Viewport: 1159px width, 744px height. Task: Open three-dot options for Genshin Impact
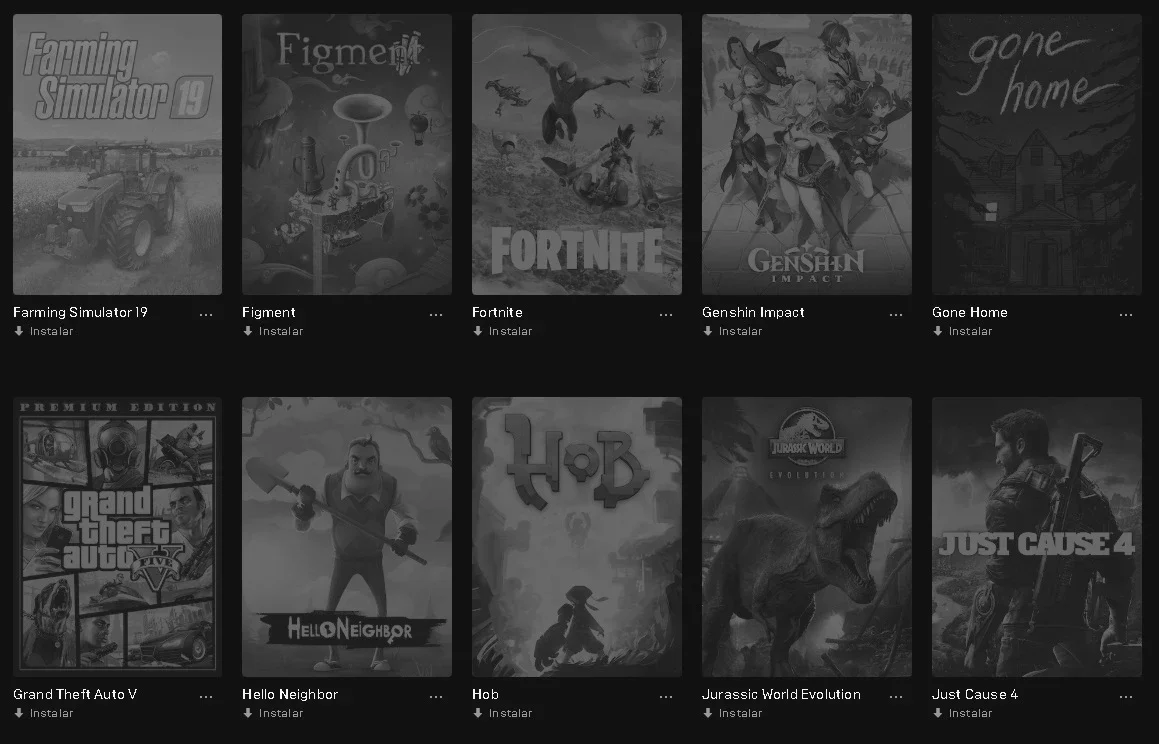pyautogui.click(x=896, y=315)
